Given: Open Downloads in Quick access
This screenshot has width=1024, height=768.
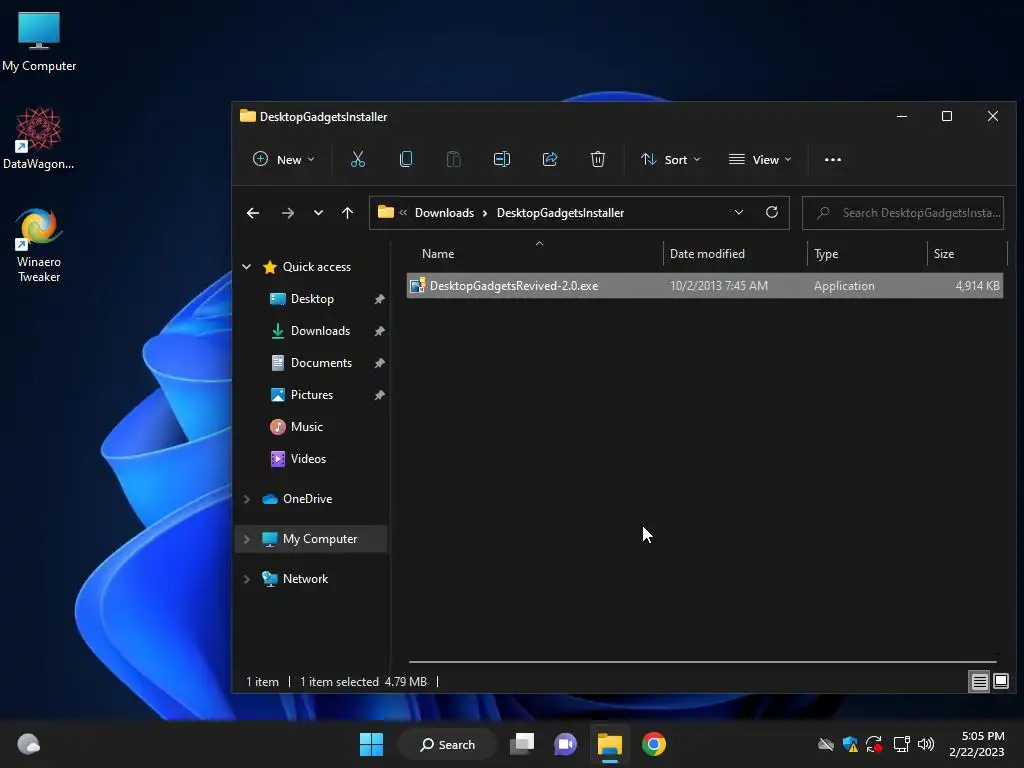Looking at the screenshot, I should (x=320, y=331).
